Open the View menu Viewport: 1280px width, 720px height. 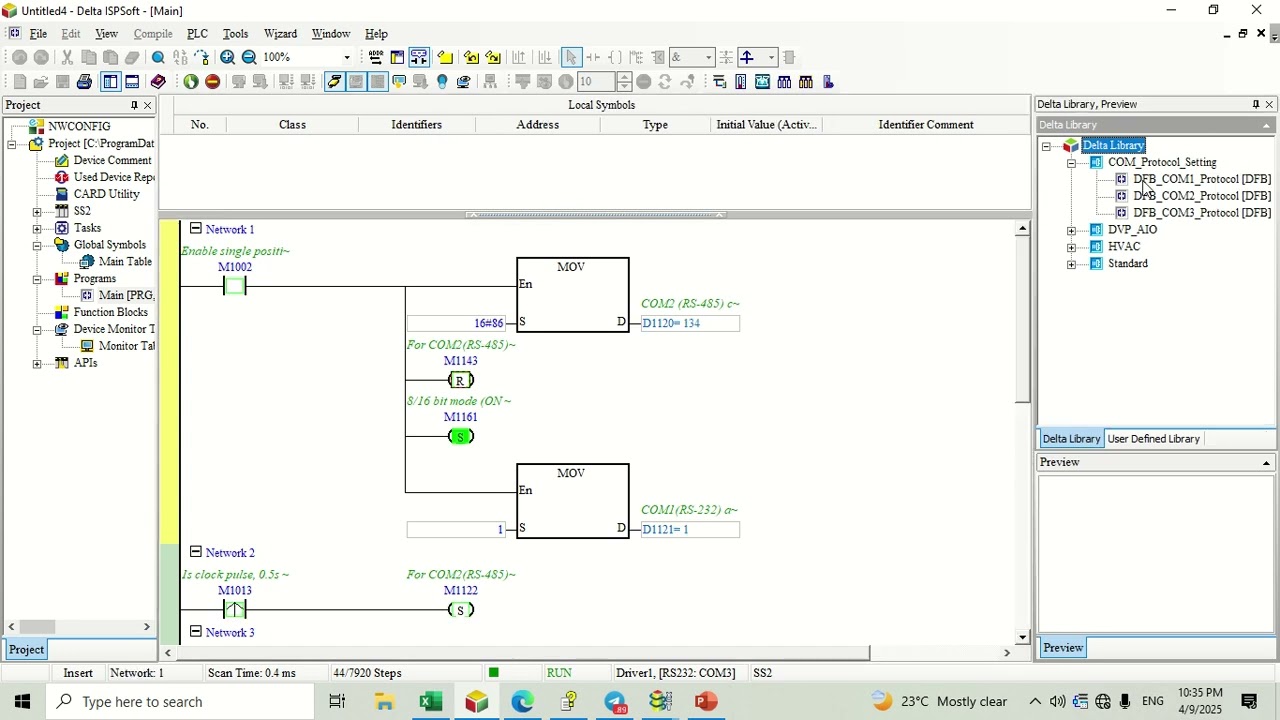pyautogui.click(x=106, y=33)
